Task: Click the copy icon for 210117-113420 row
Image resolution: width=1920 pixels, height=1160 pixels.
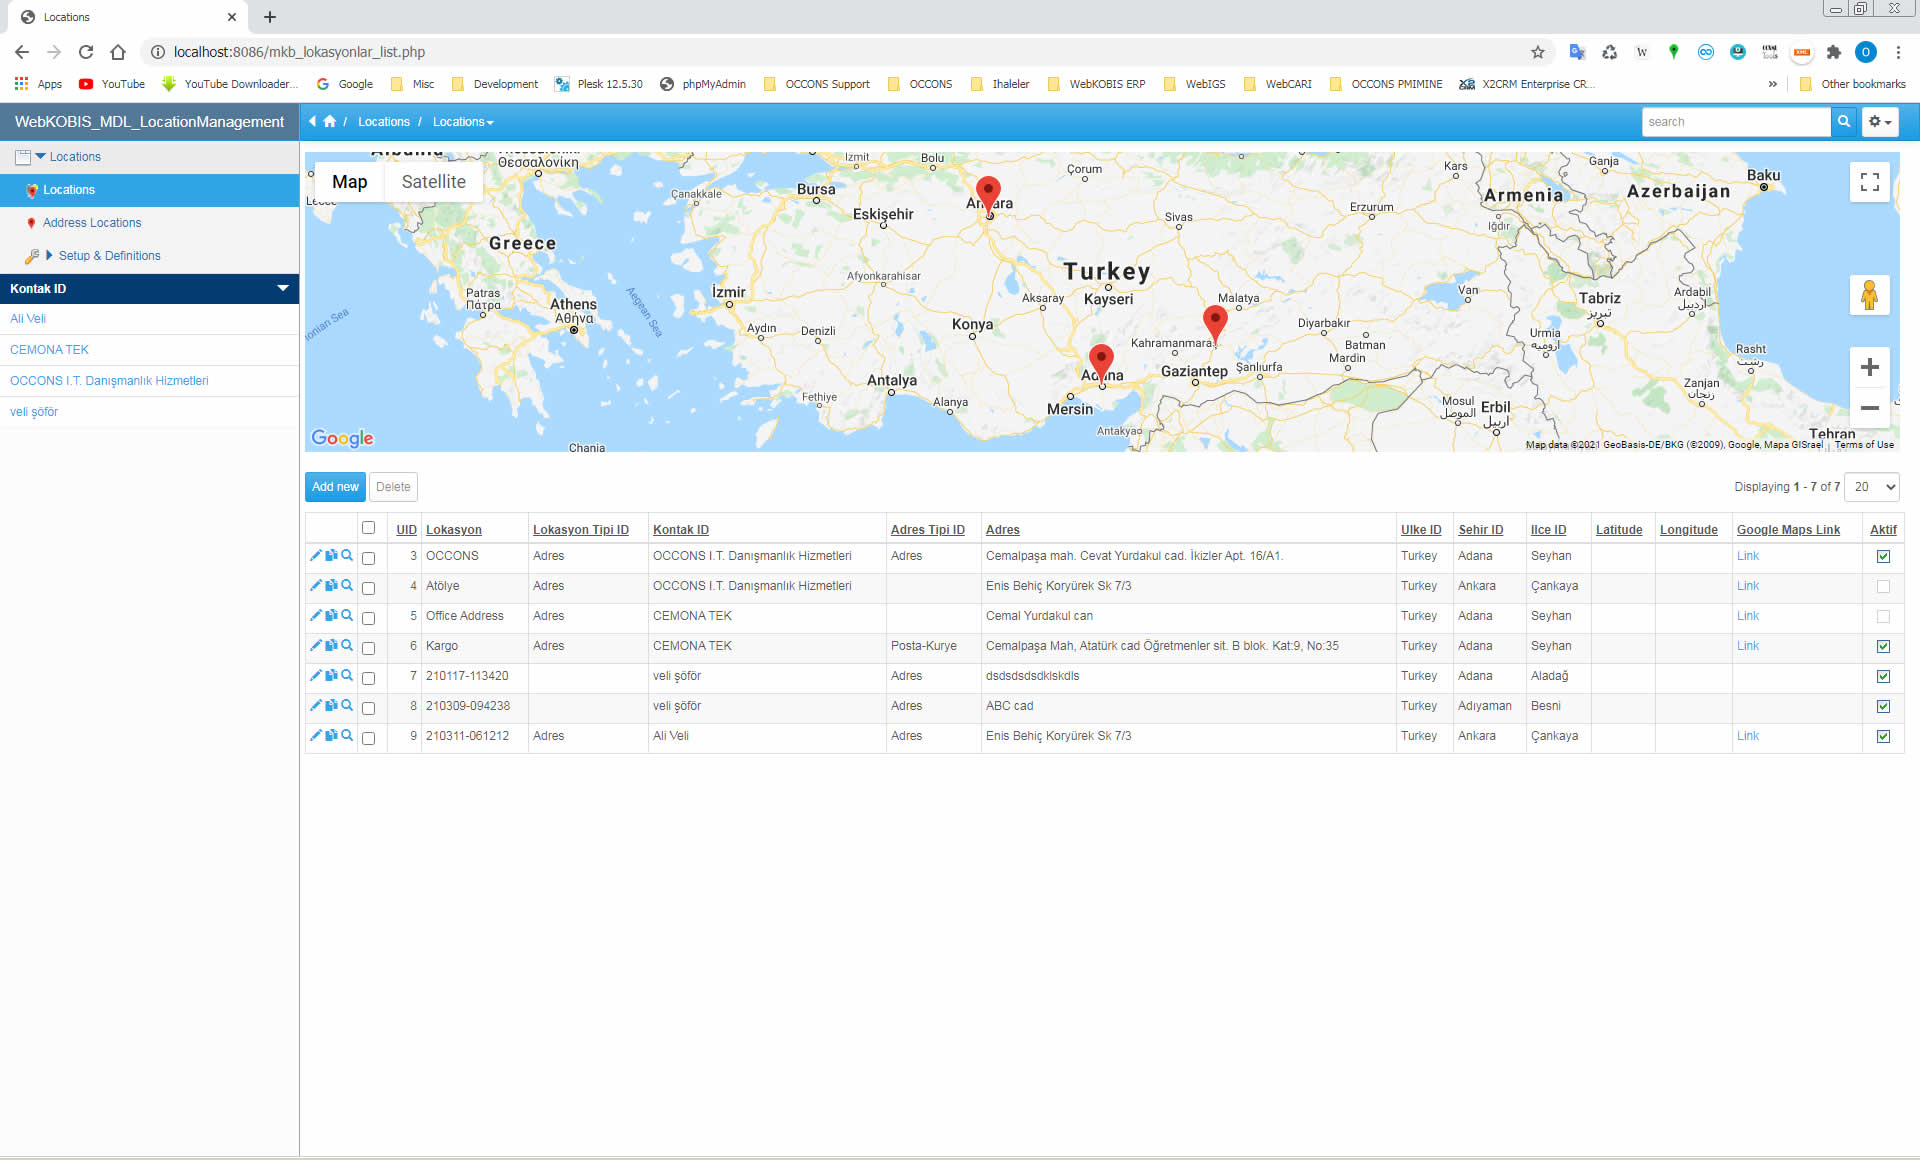Action: tap(331, 675)
